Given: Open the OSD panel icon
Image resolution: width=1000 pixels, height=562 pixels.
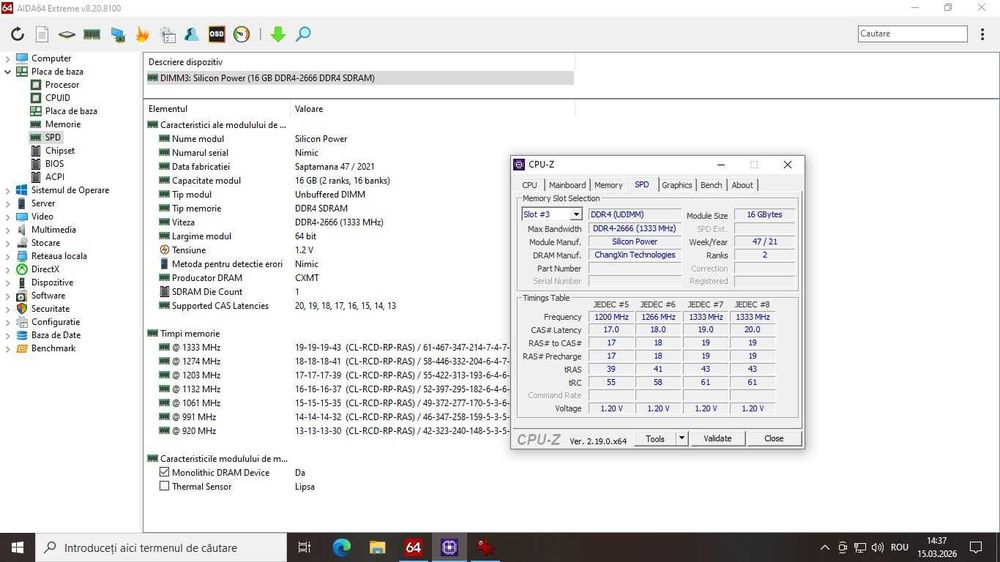Looking at the screenshot, I should 217,34.
